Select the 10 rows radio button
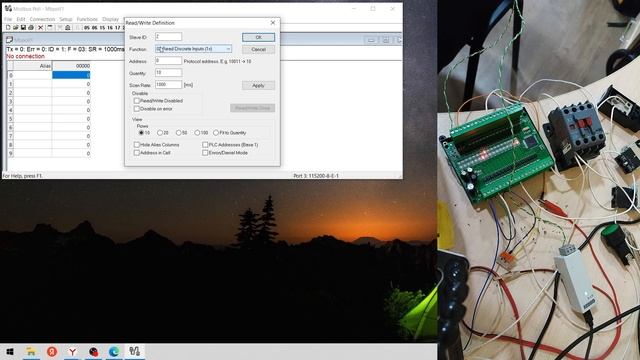640x360 pixels. pos(141,133)
